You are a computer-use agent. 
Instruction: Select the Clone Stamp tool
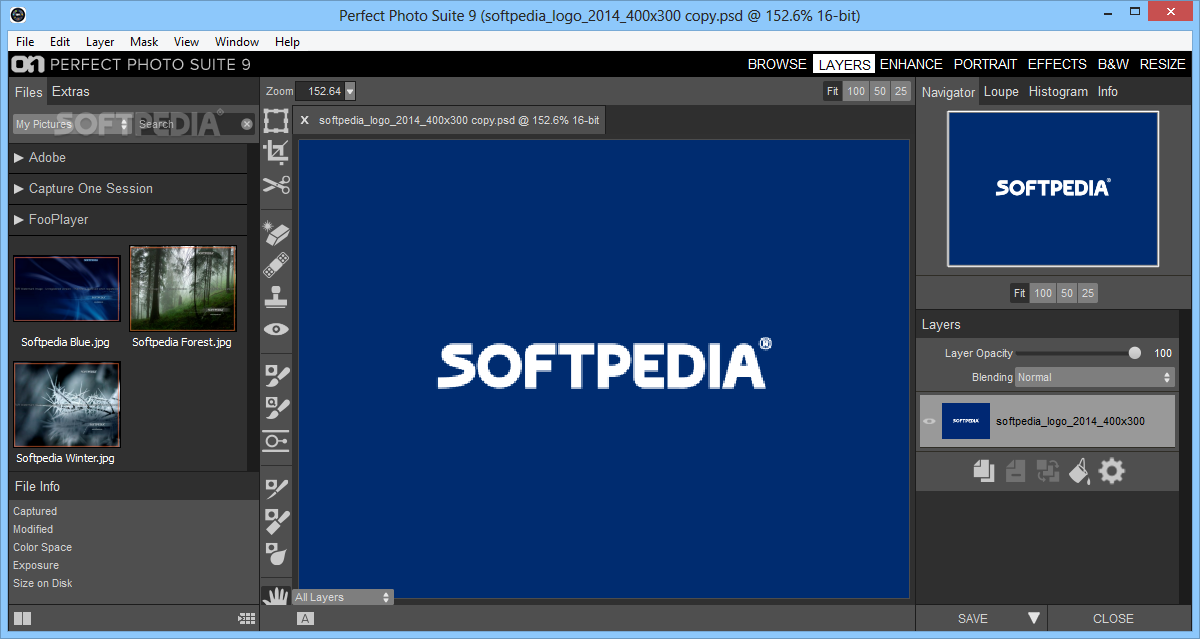tap(276, 297)
